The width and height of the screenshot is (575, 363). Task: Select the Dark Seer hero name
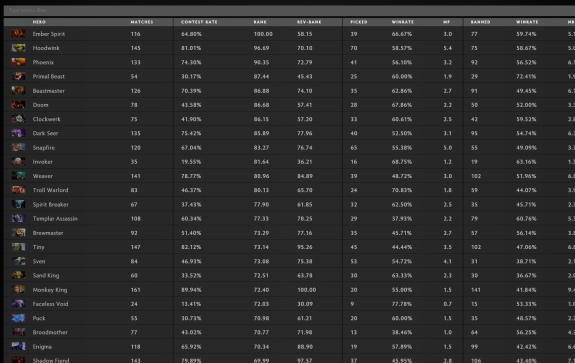tap(45, 133)
